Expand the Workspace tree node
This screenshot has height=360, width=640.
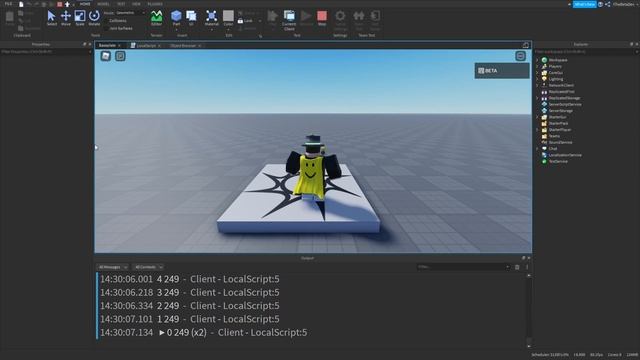pyautogui.click(x=538, y=60)
